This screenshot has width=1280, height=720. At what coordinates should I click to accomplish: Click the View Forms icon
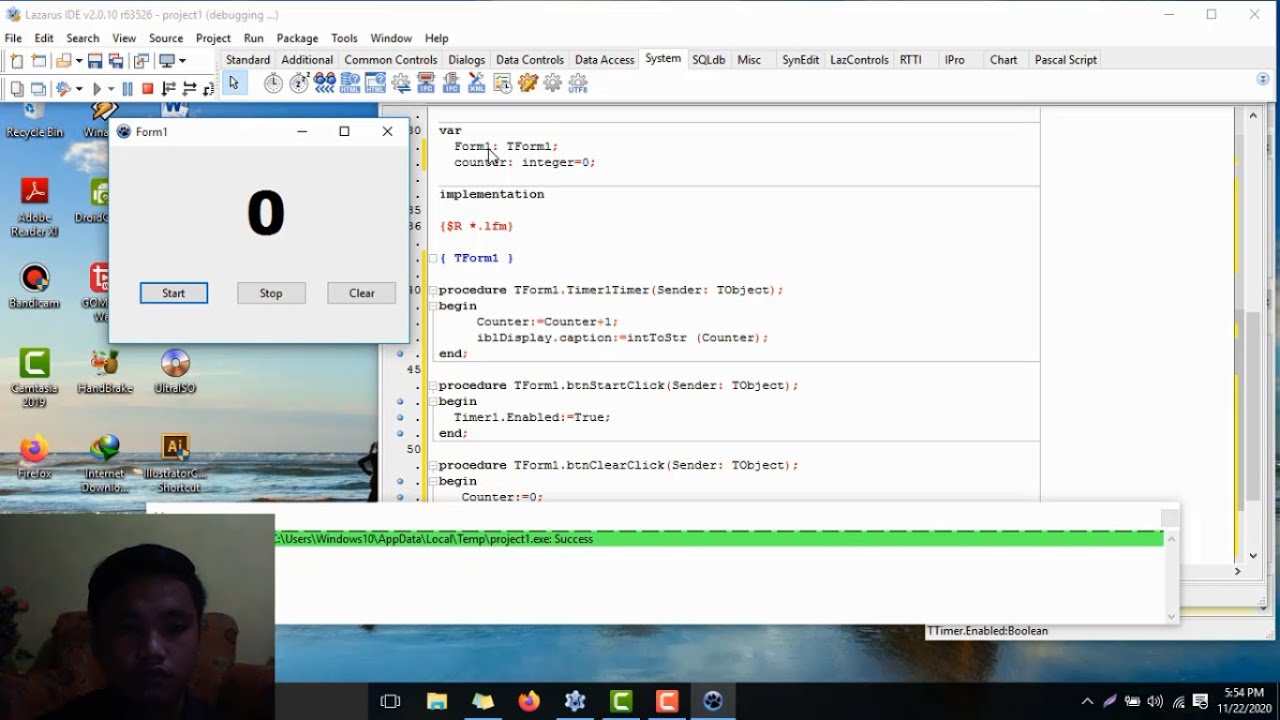click(39, 89)
